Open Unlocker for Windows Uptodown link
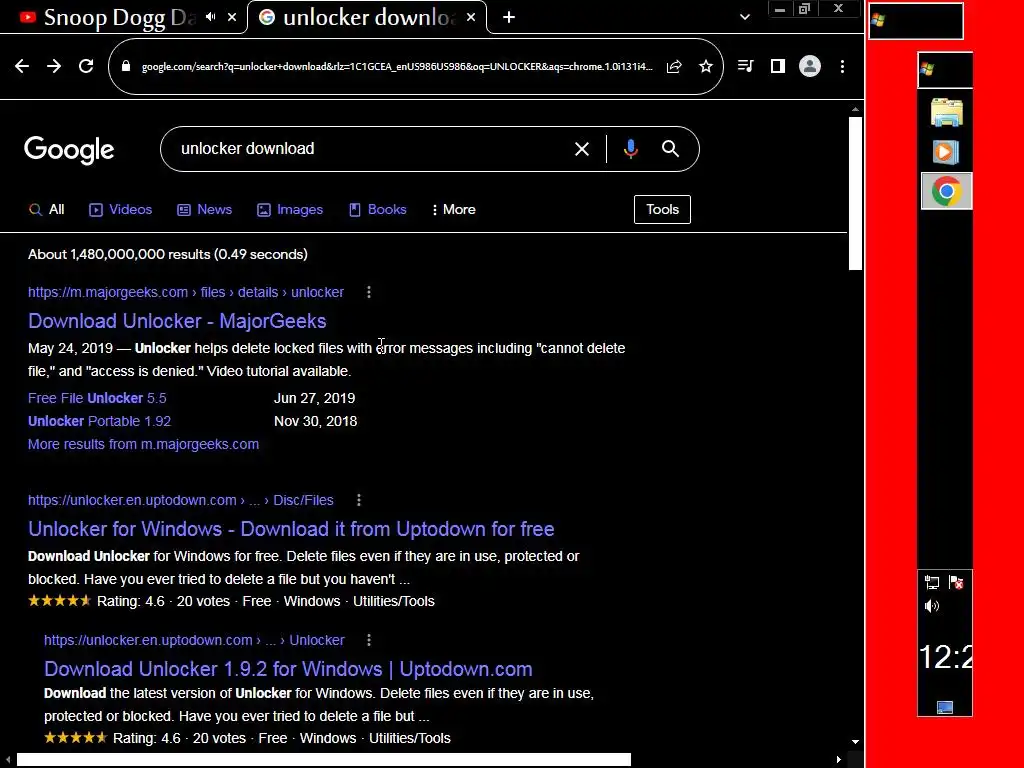The width and height of the screenshot is (1024, 768). point(291,529)
